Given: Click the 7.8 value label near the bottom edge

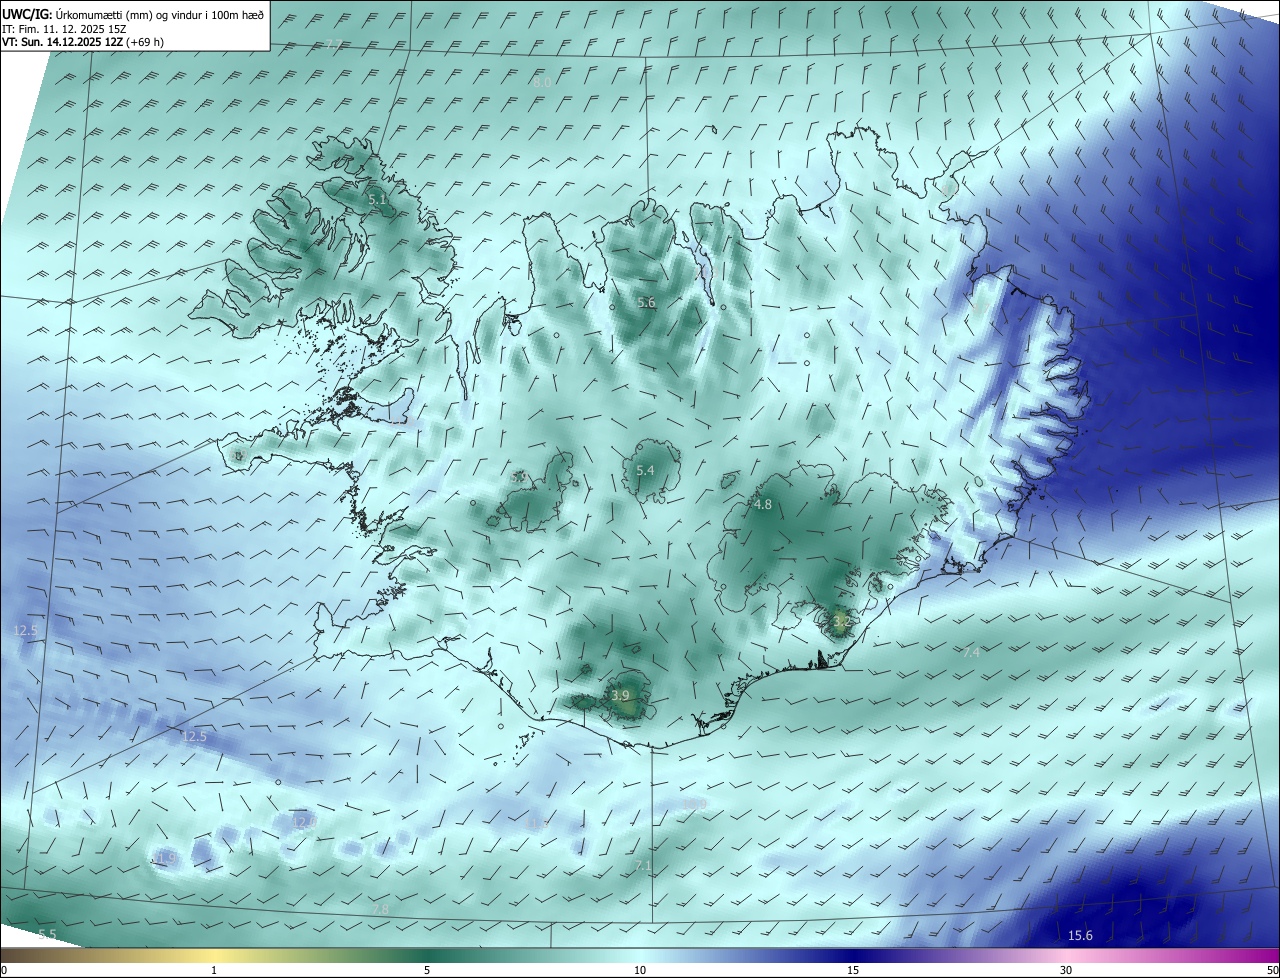Looking at the screenshot, I should [x=379, y=908].
